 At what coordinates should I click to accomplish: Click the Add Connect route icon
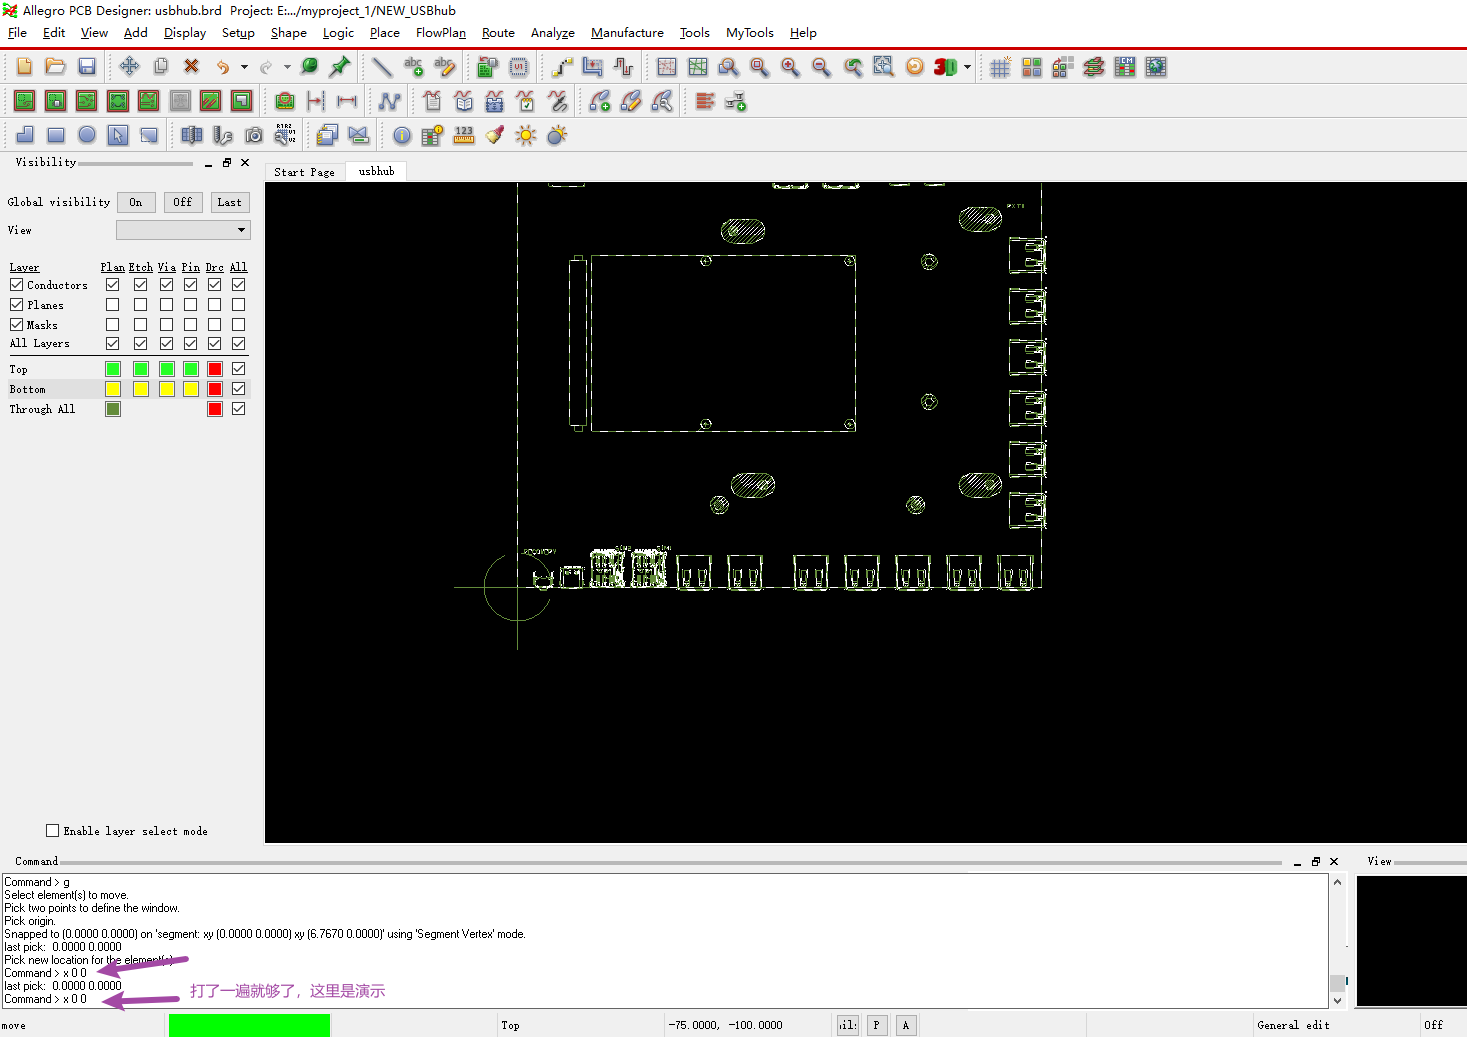click(562, 67)
